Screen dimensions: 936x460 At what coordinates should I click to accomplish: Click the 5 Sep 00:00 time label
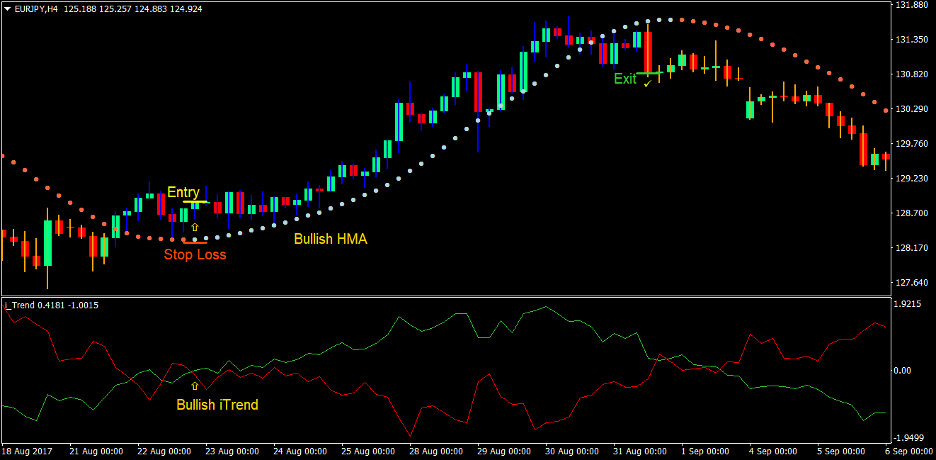tap(842, 452)
